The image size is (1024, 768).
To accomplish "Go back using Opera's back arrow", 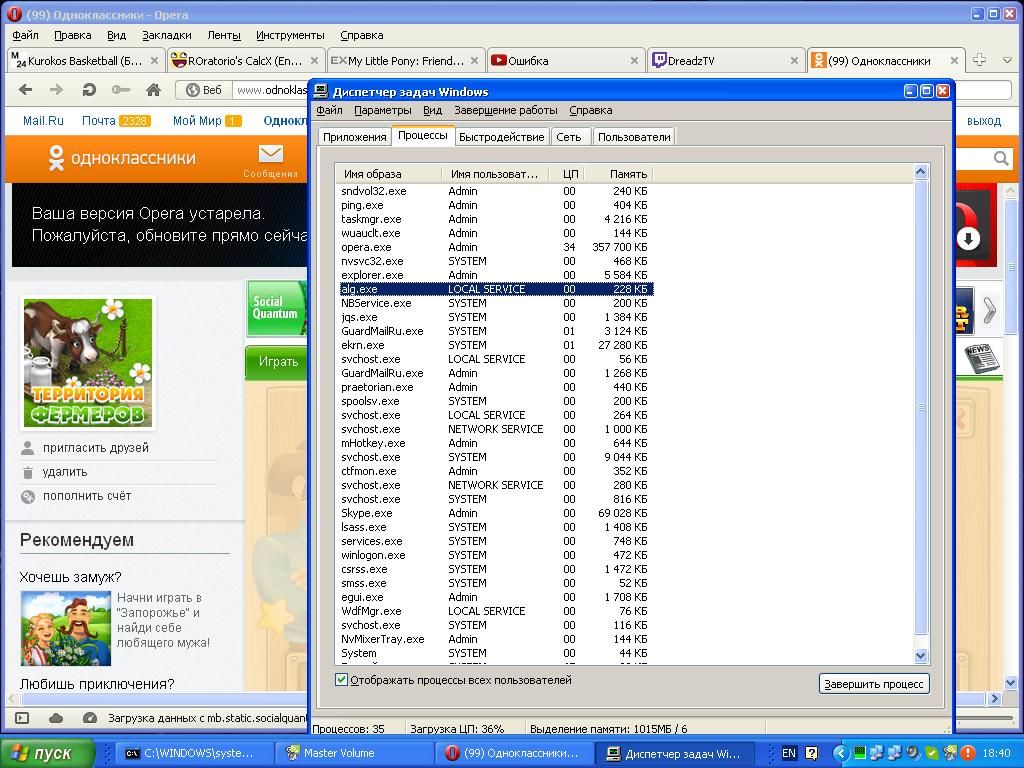I will pos(25,89).
